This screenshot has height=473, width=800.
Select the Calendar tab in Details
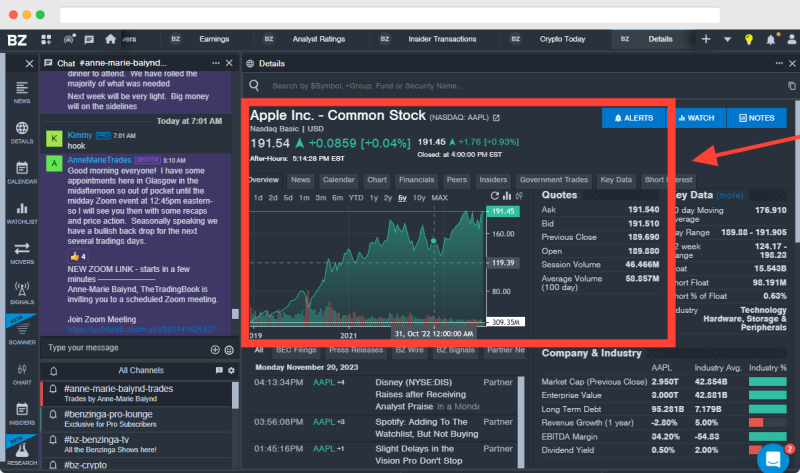(x=338, y=180)
